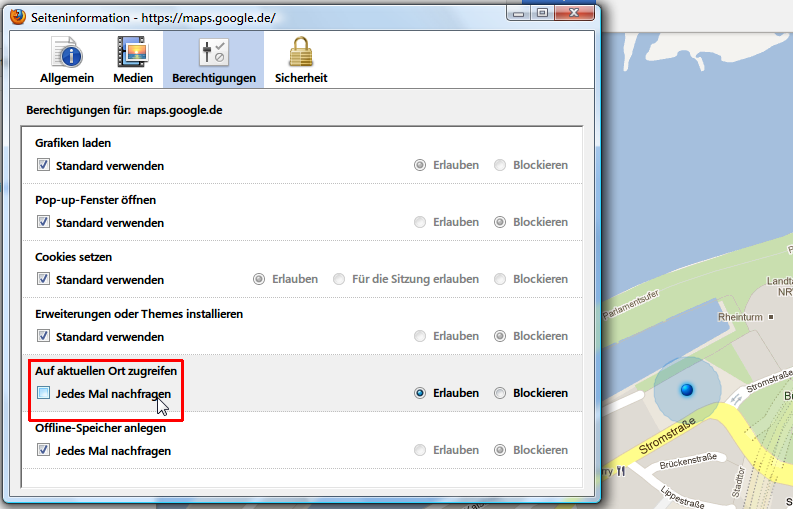Select Blockieren for Auf aktuellen Ort zugreifen
This screenshot has height=509, width=793.
tap(500, 393)
